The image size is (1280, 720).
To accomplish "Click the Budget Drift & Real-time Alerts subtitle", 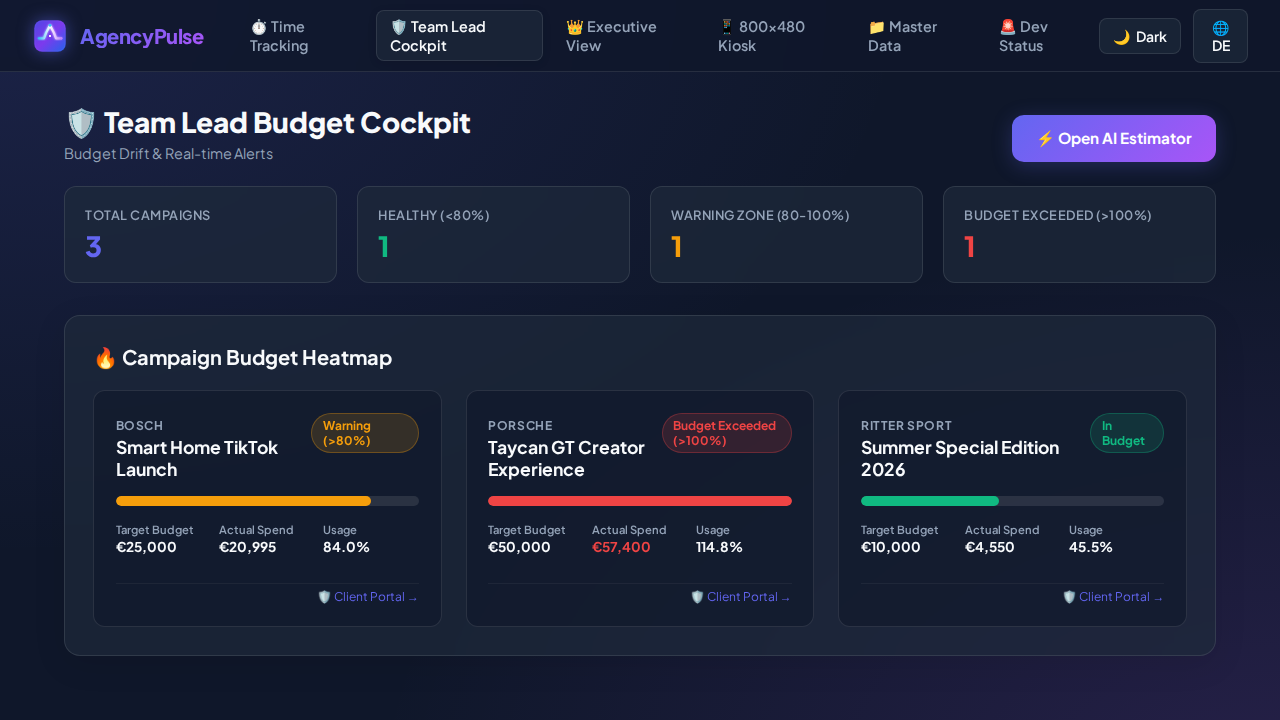I will tap(168, 154).
